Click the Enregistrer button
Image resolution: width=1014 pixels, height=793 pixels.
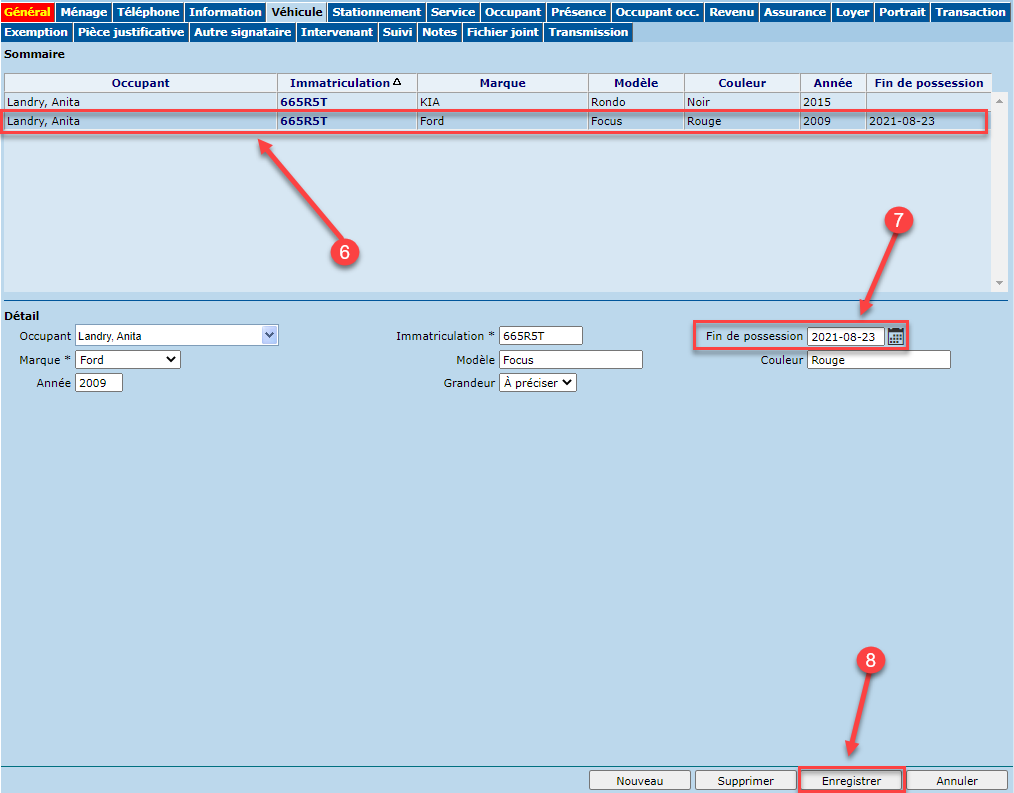click(851, 781)
